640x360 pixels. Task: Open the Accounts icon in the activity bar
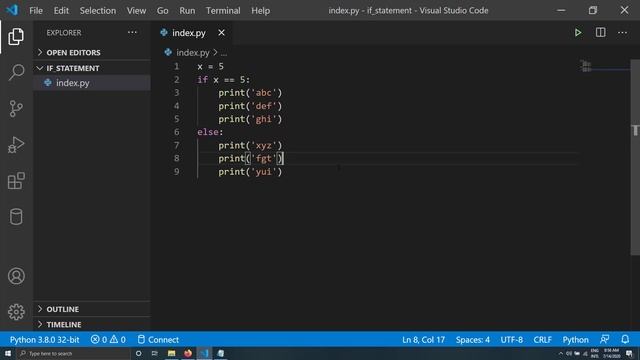click(16, 276)
